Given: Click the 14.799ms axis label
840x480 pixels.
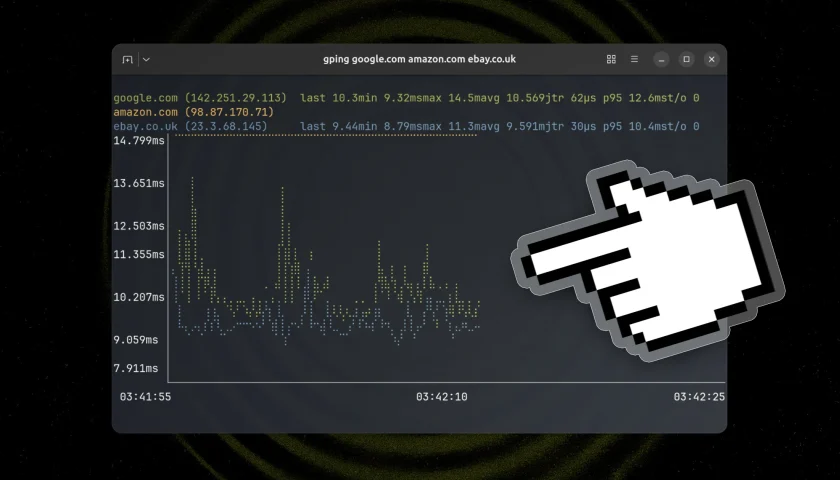Looking at the screenshot, I should click(x=139, y=140).
